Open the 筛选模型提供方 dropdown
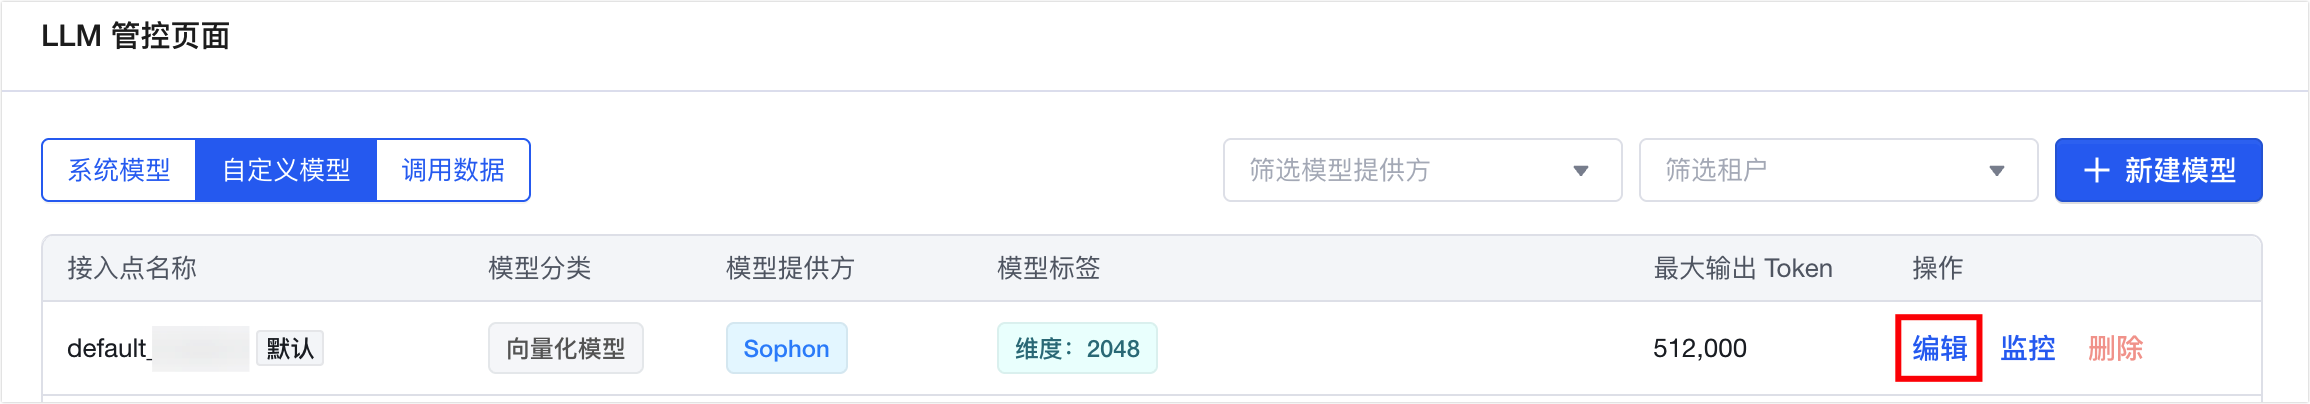The width and height of the screenshot is (2310, 404). [1421, 170]
